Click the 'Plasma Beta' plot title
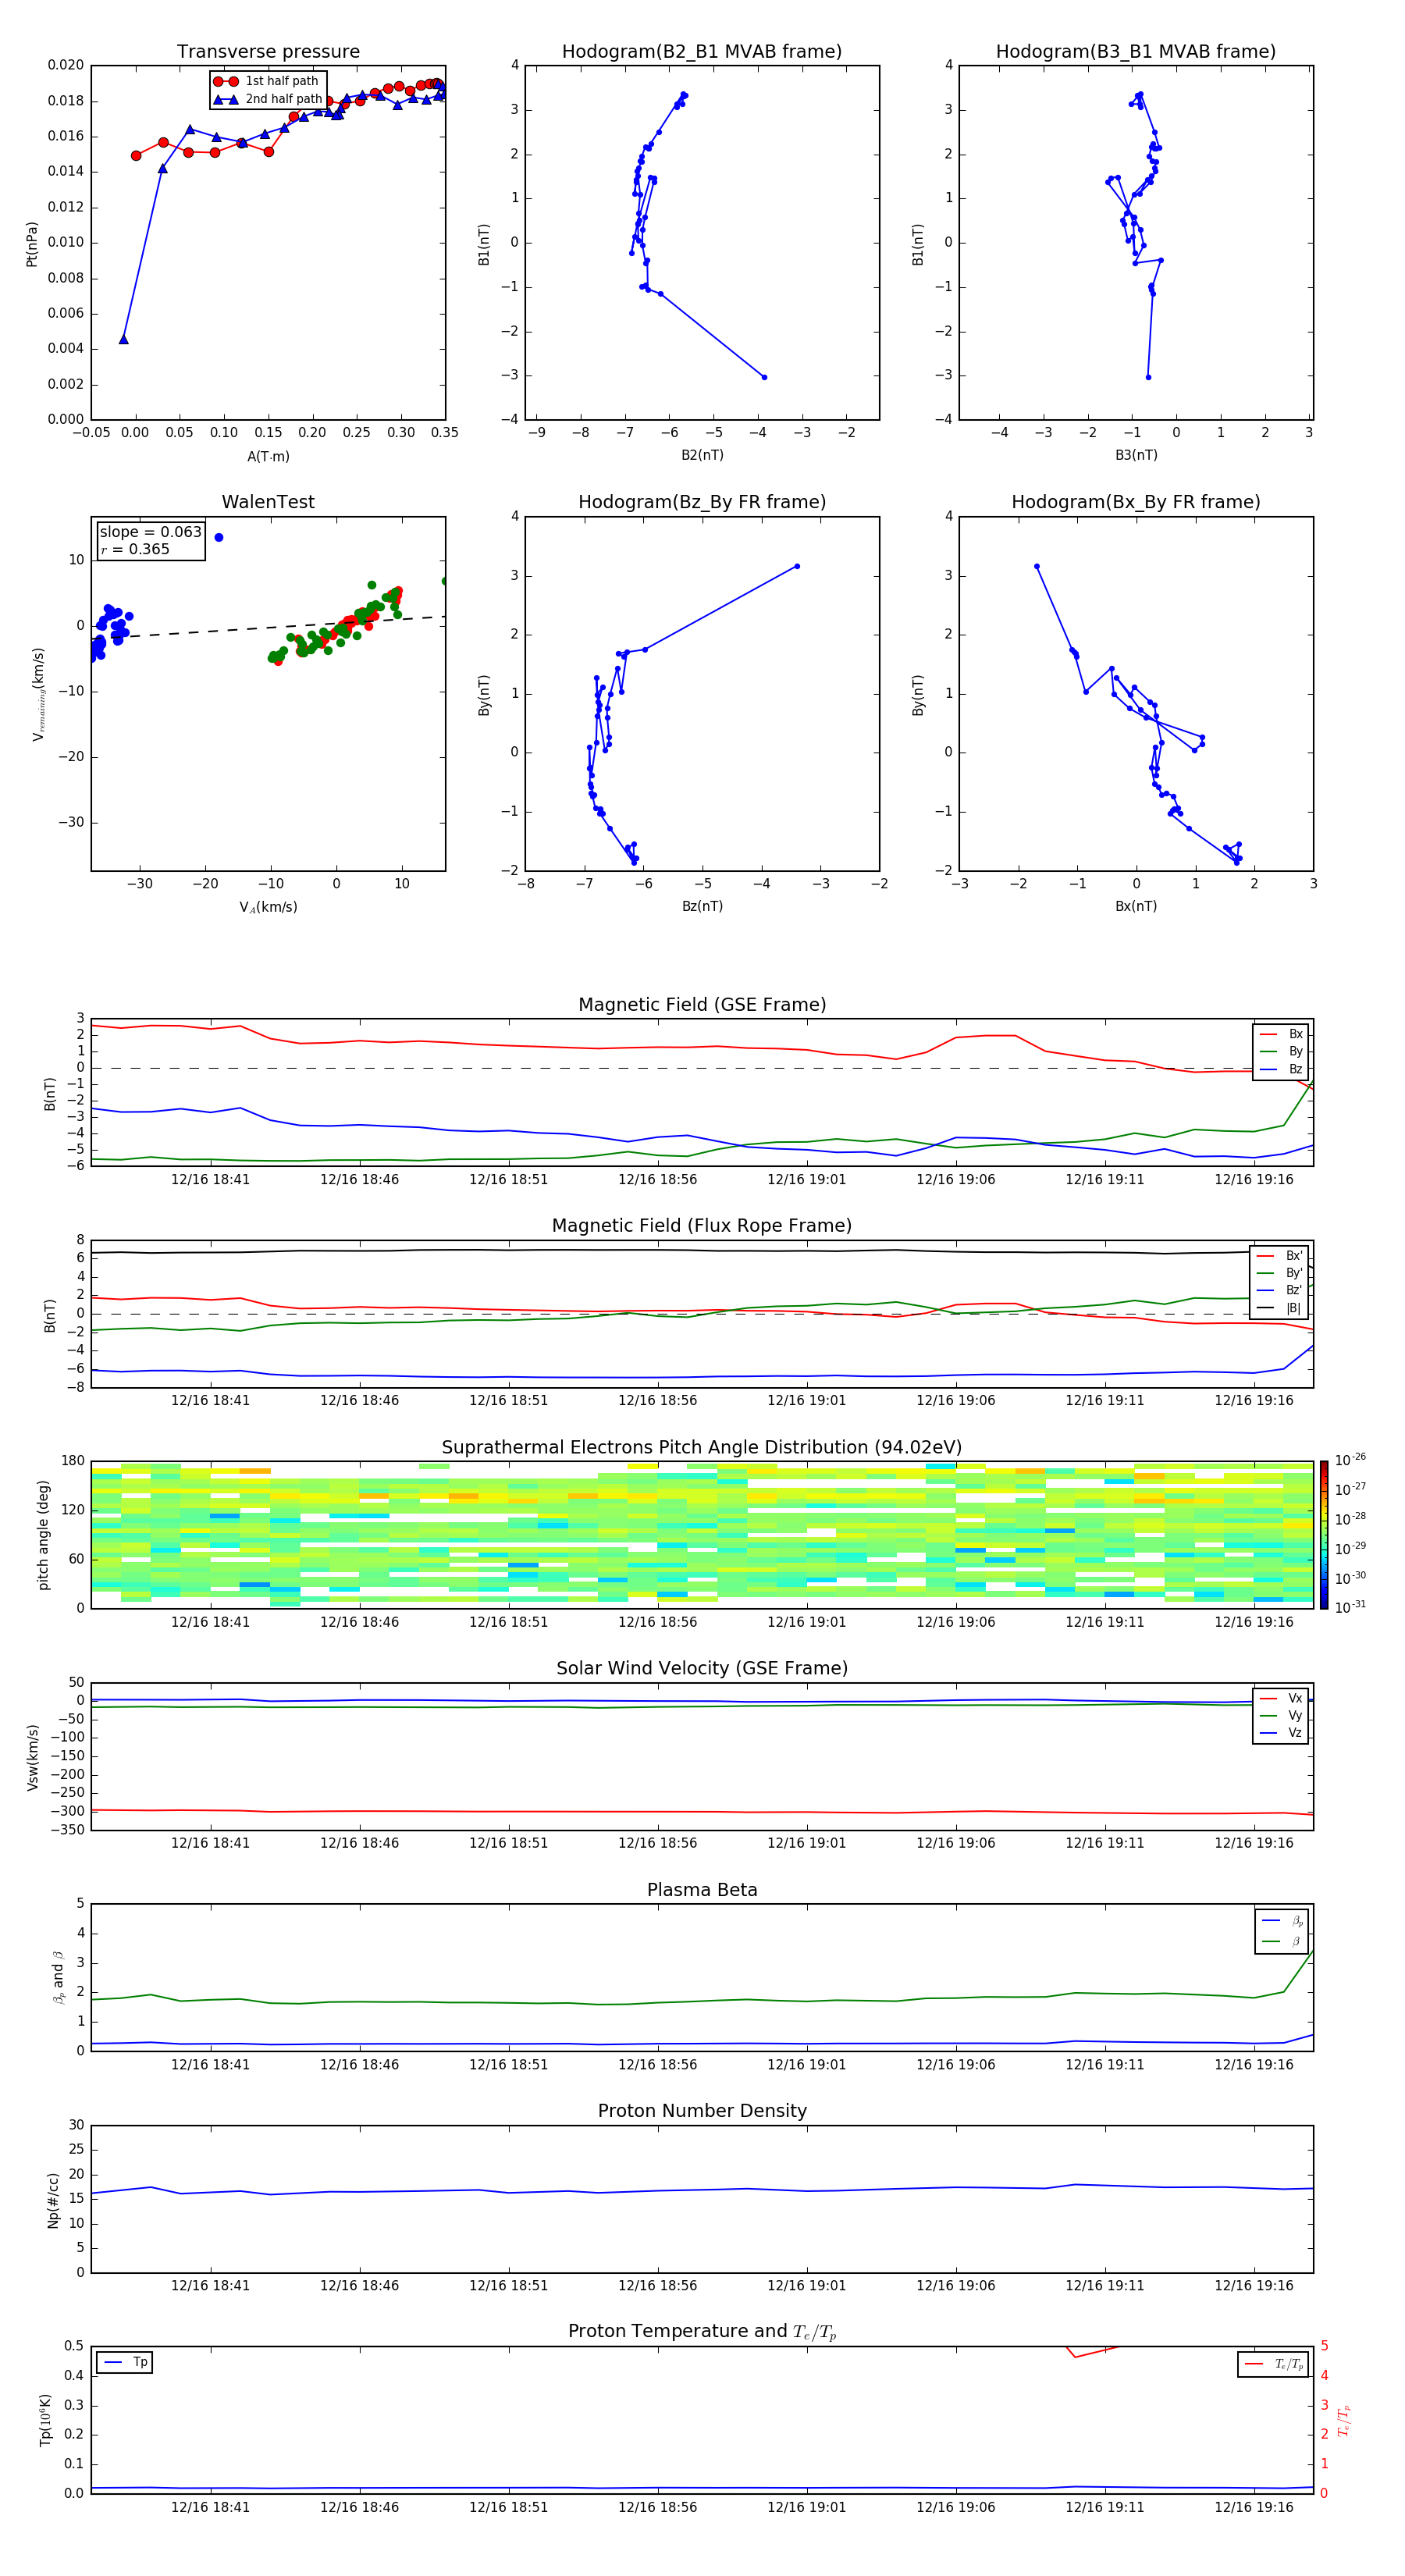Screen dimensions: 1405x2576 point(702,1891)
